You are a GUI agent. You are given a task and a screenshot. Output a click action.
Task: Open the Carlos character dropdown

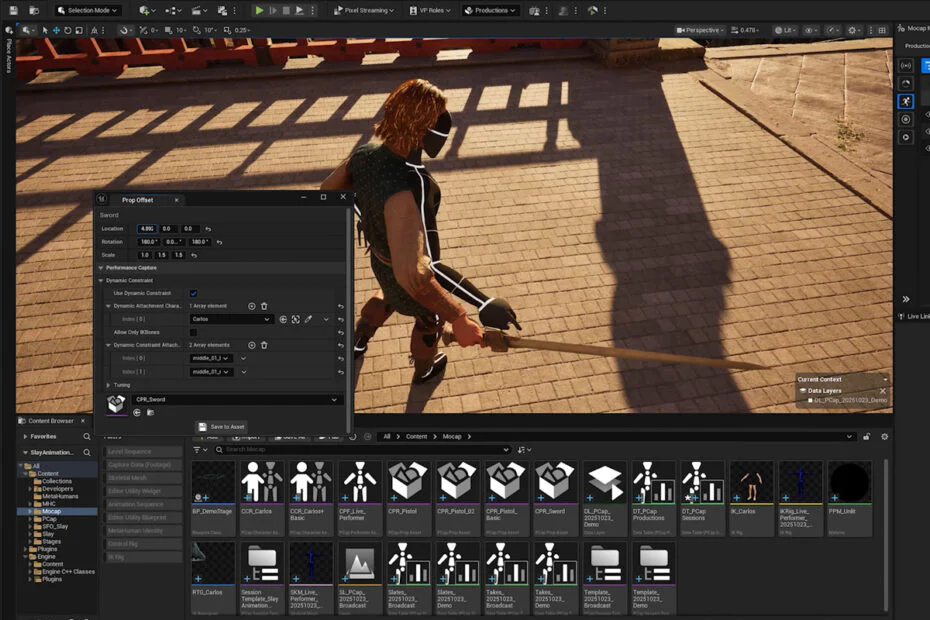pos(230,319)
